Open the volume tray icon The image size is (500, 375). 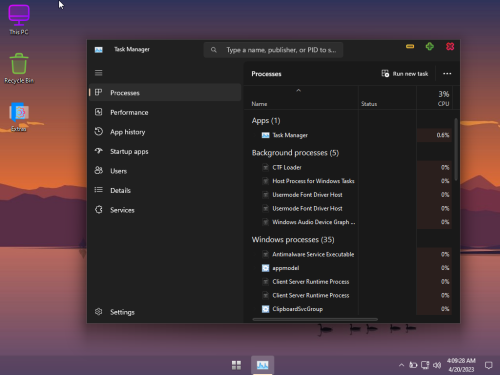pos(437,365)
